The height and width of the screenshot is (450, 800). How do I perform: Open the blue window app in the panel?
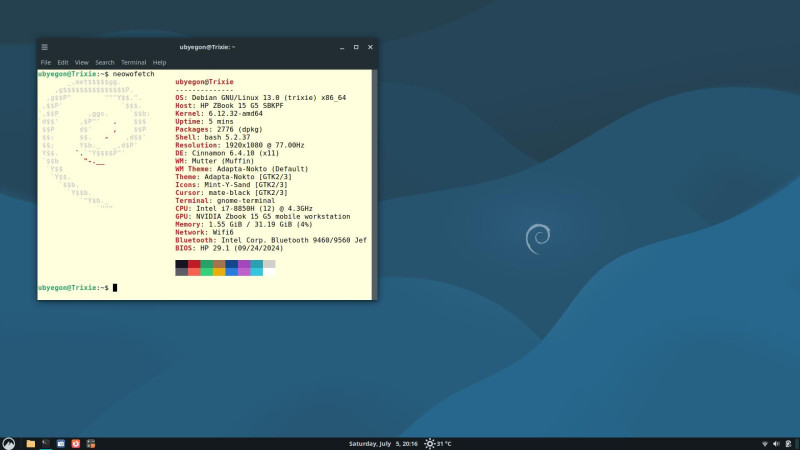point(61,444)
